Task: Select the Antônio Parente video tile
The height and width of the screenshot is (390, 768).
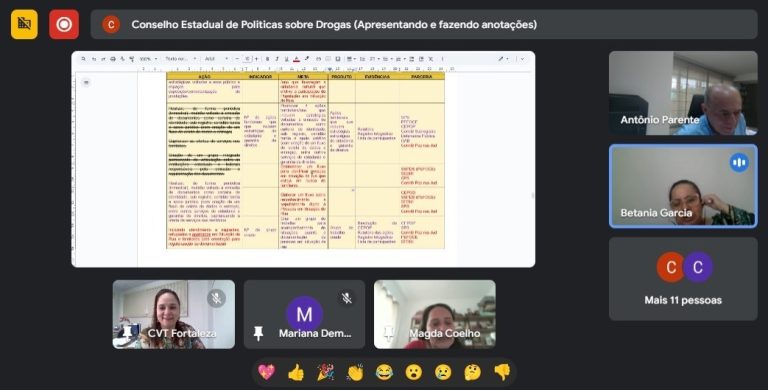Action: (x=683, y=93)
